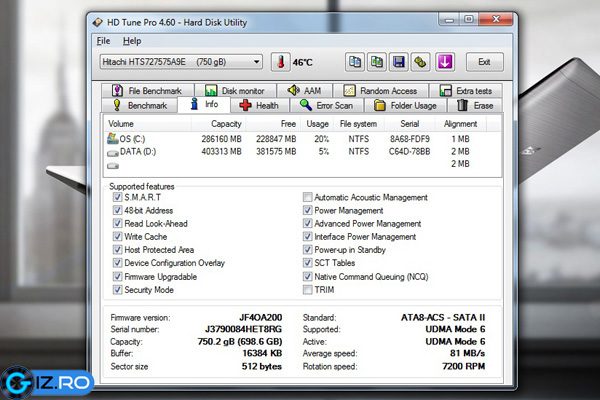The height and width of the screenshot is (400, 600).
Task: Click the C64D-78BB serial value
Action: coord(409,152)
